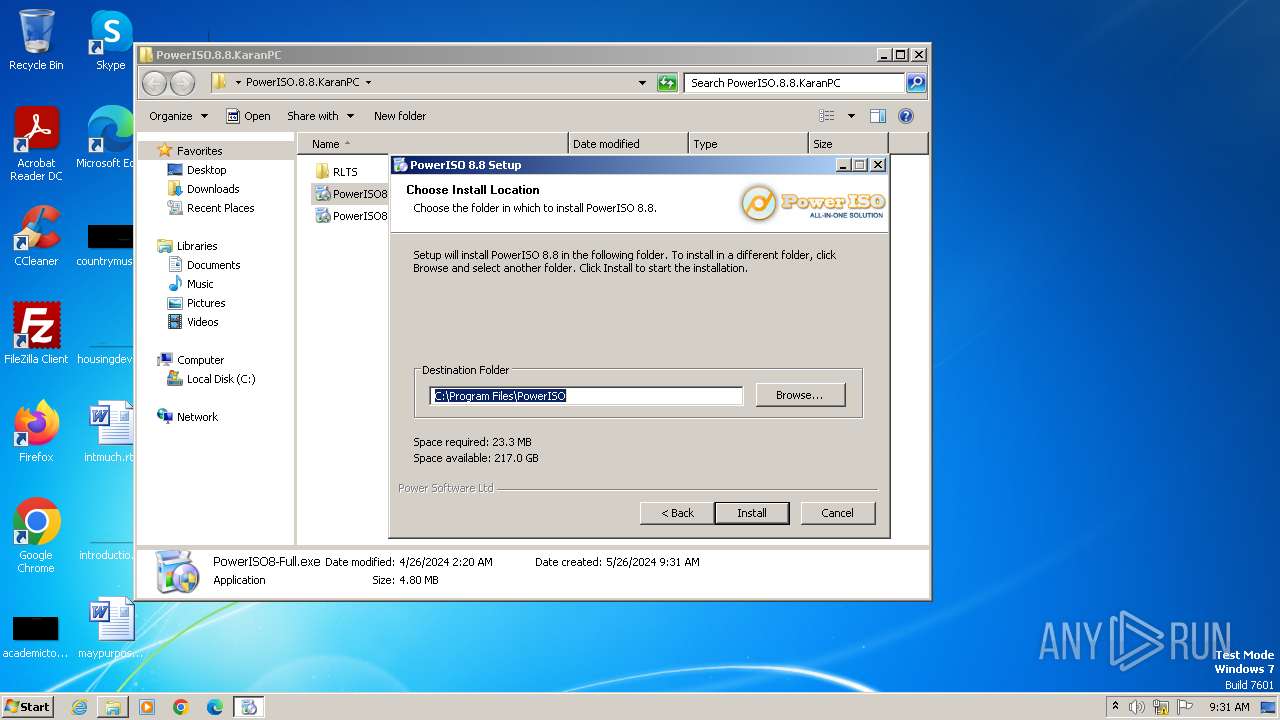Toggle the preview pane icon in Explorer
Screen dimensions: 1280x720
(878, 116)
